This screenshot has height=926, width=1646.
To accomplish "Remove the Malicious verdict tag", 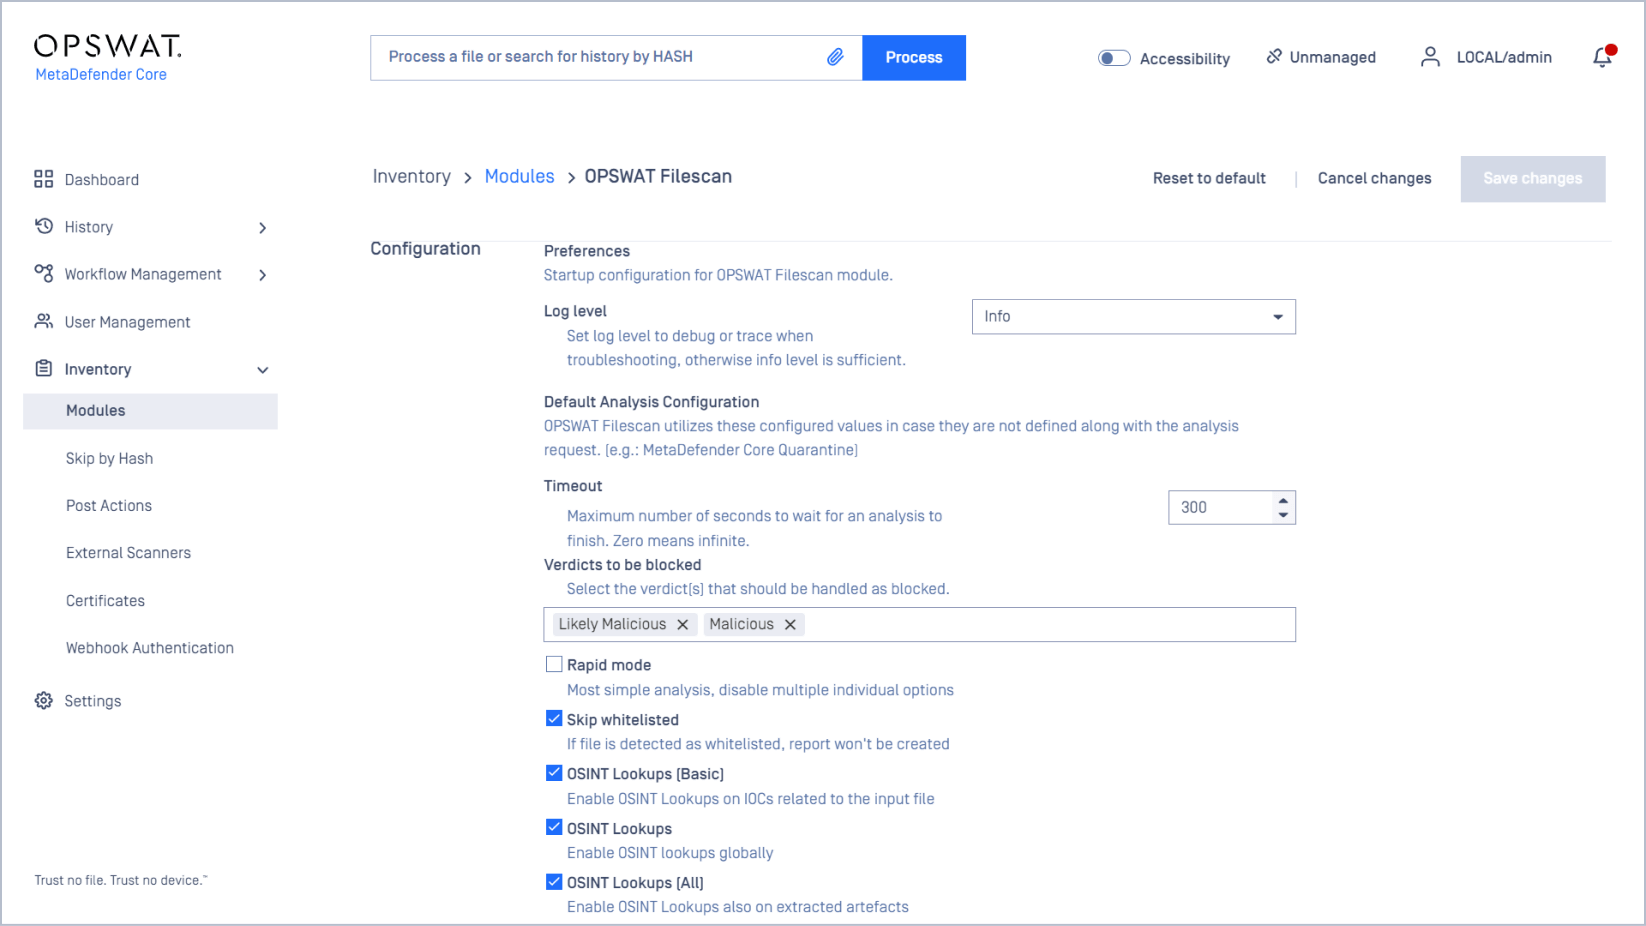I will (x=790, y=624).
